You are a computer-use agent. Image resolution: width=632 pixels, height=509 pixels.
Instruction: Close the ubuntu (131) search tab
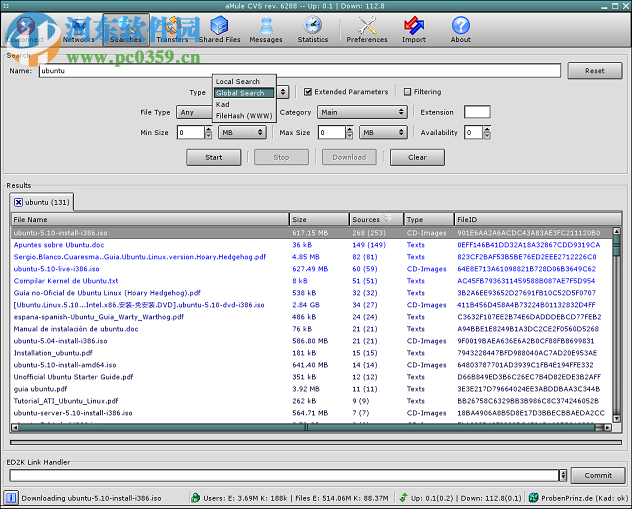18,202
